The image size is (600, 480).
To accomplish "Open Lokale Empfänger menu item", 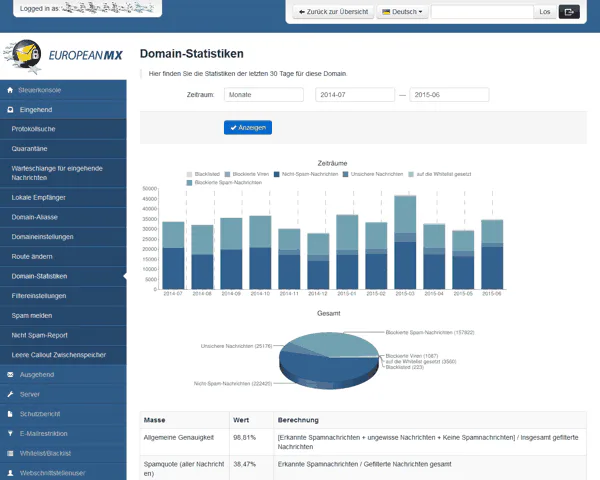I will [63, 198].
